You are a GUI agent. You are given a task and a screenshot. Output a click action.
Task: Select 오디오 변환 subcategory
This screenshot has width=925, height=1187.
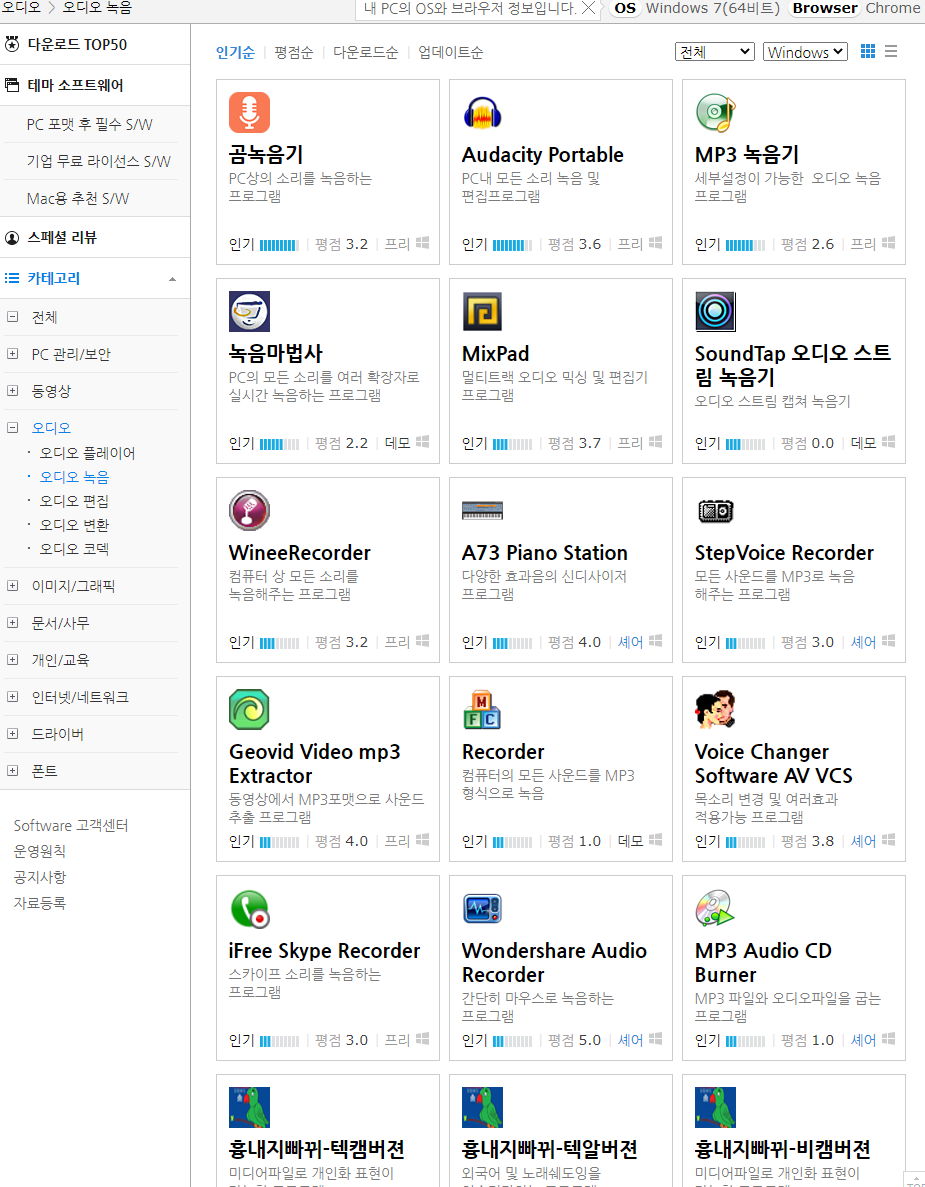coord(74,525)
